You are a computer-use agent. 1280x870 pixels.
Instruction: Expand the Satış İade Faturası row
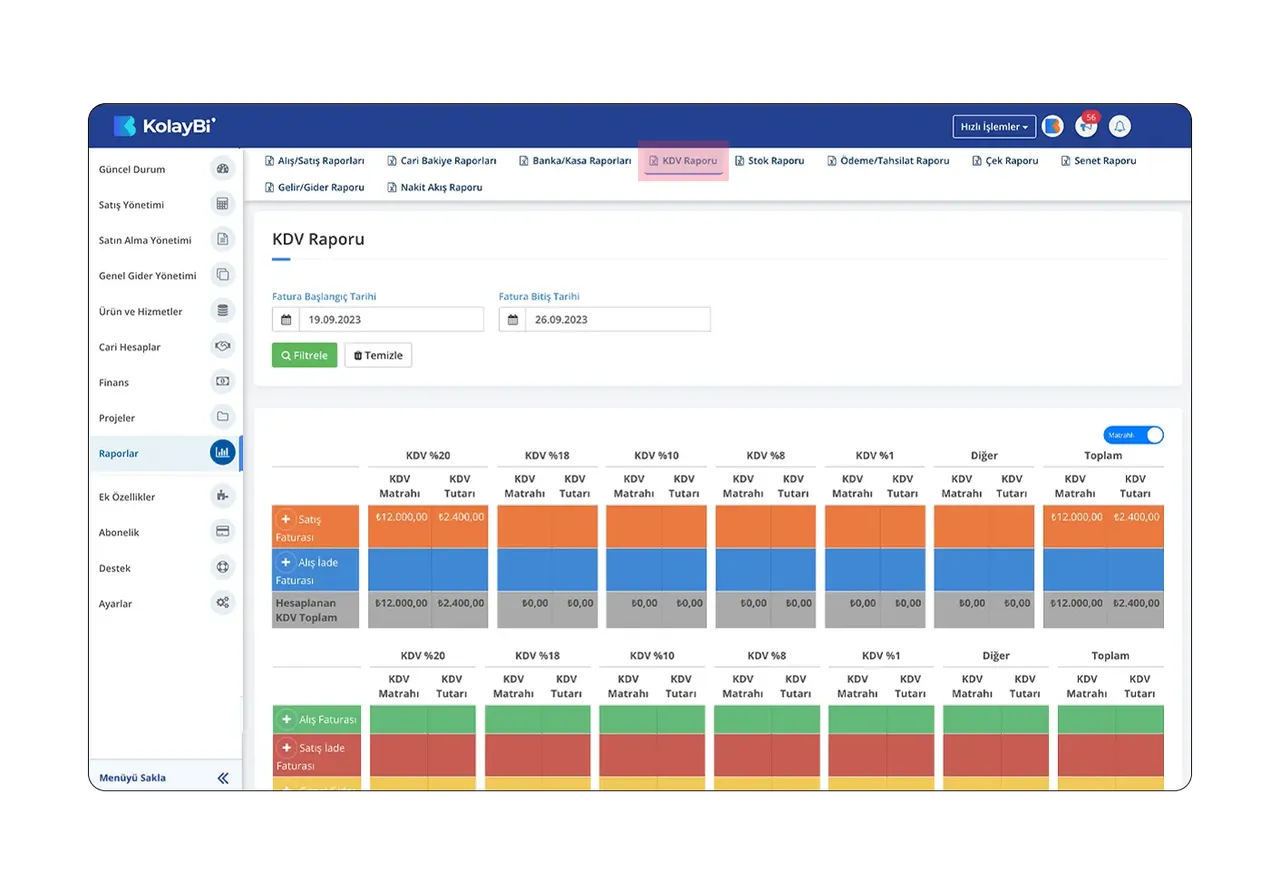[287, 748]
